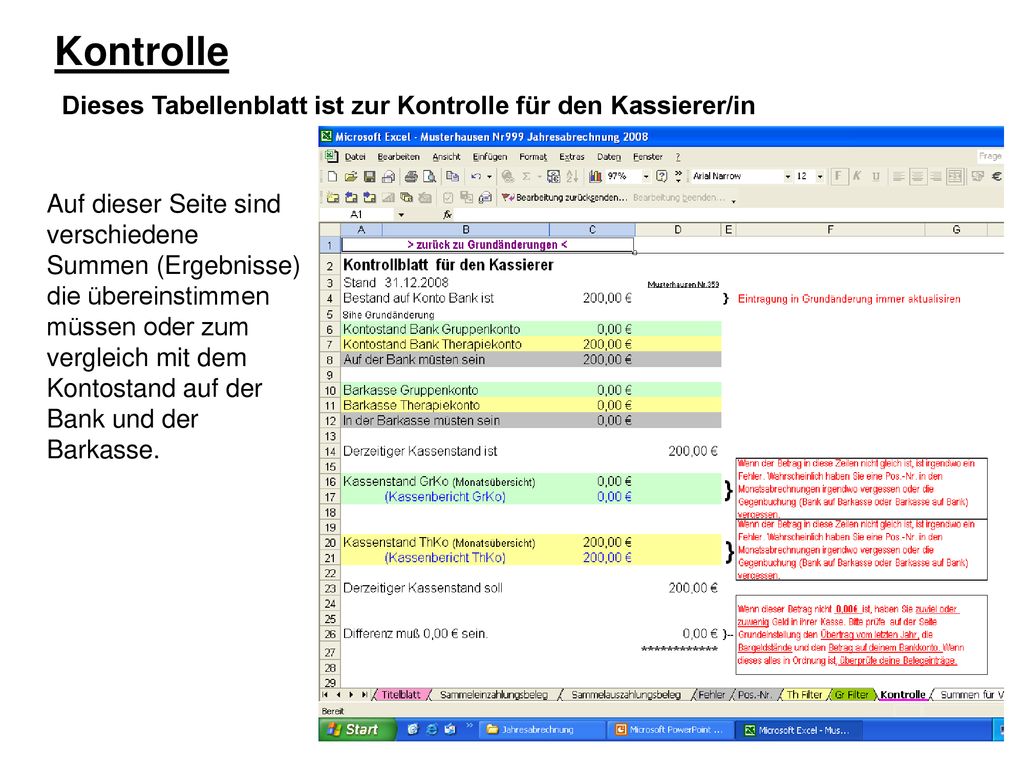The width and height of the screenshot is (1024, 768).
Task: Expand the Name Box A1 dropdown arrow
Action: (x=401, y=214)
